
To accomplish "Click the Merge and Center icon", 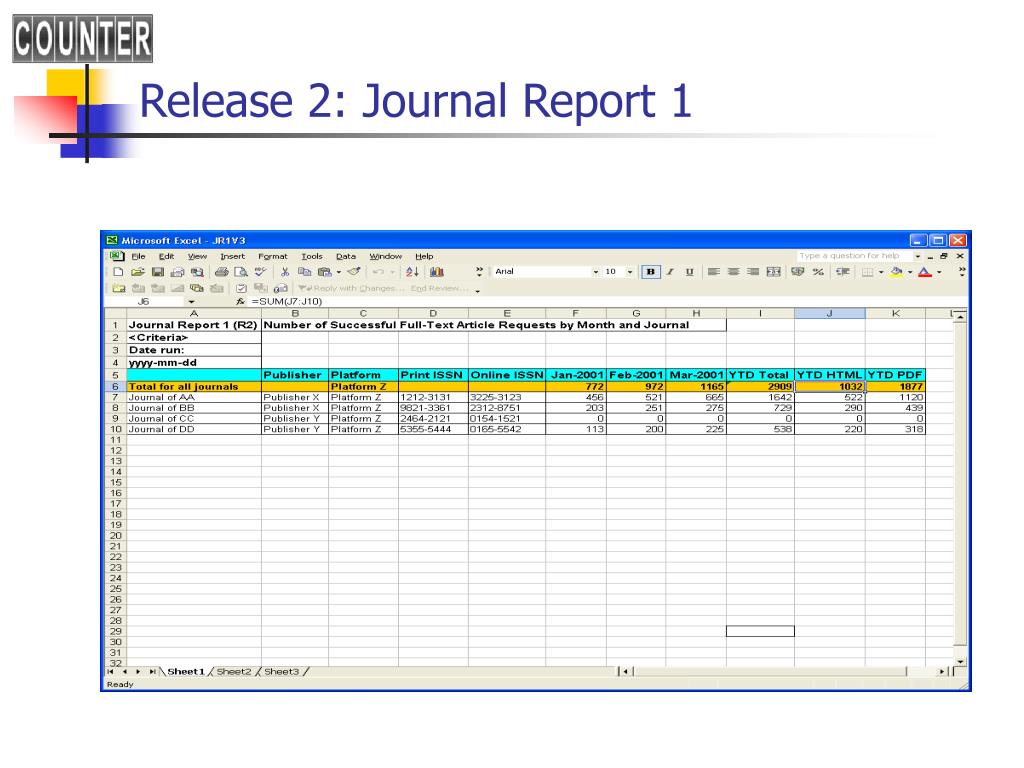I will click(x=773, y=272).
